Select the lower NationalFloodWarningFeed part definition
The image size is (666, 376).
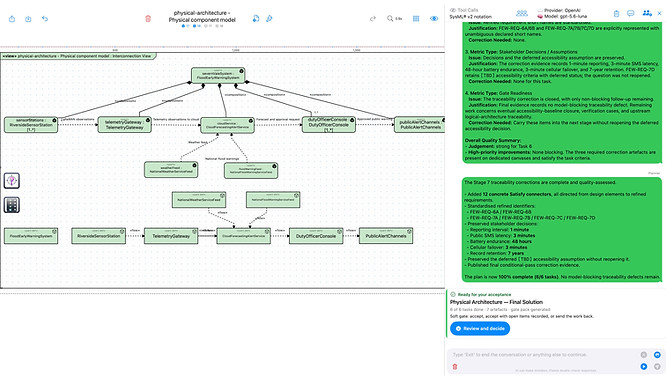pyautogui.click(x=273, y=200)
